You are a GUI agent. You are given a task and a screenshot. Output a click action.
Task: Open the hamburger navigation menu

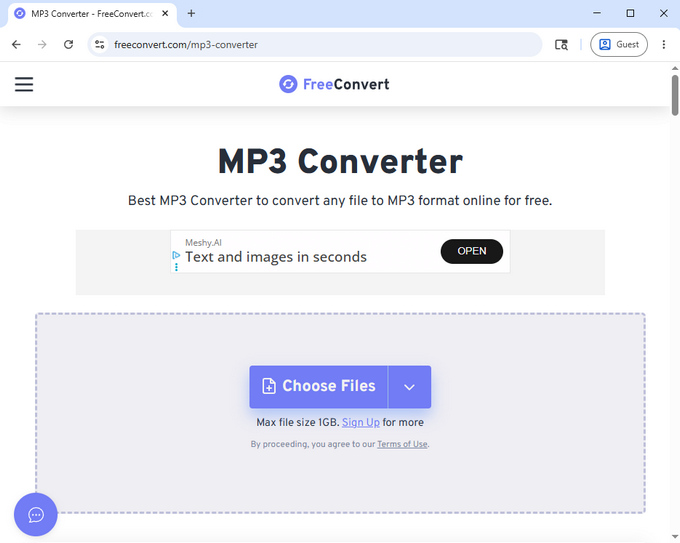[24, 84]
